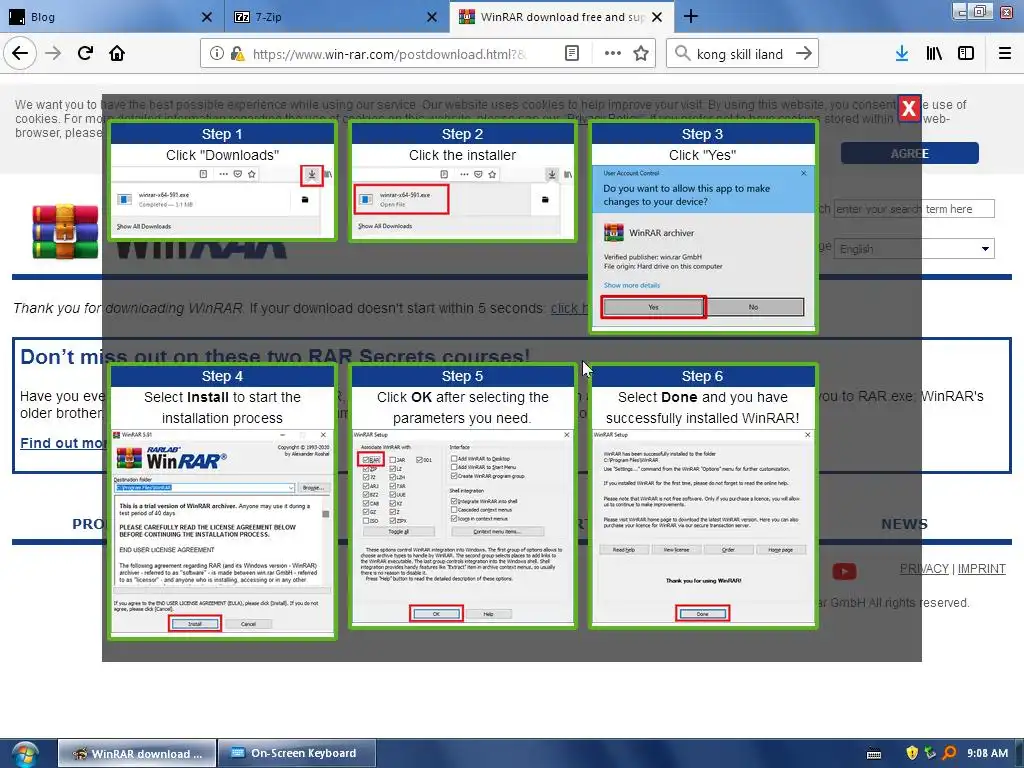Click the YouTube icon in footer
Image resolution: width=1024 pixels, height=768 pixels.
tap(844, 571)
